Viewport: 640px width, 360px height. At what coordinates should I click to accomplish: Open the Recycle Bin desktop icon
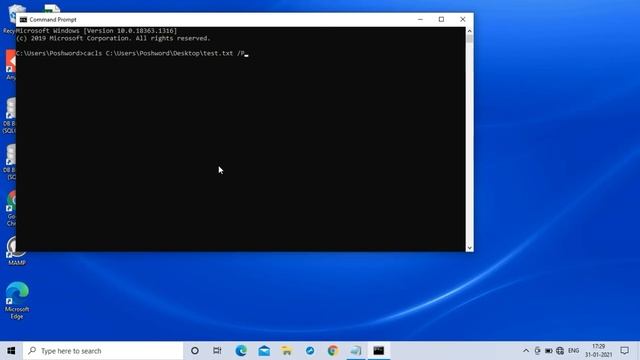pos(10,18)
